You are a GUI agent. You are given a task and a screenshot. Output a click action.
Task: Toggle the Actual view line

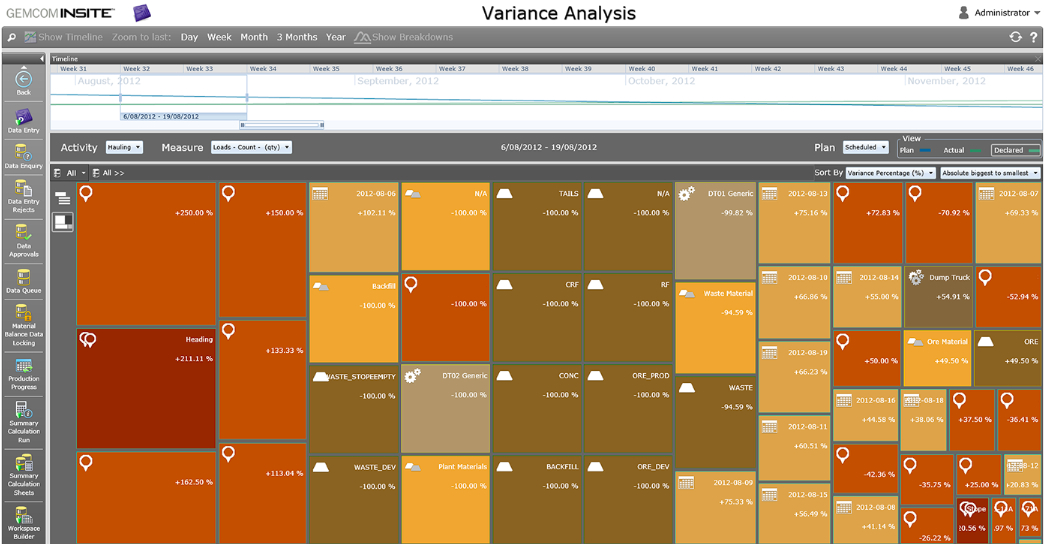pos(963,150)
